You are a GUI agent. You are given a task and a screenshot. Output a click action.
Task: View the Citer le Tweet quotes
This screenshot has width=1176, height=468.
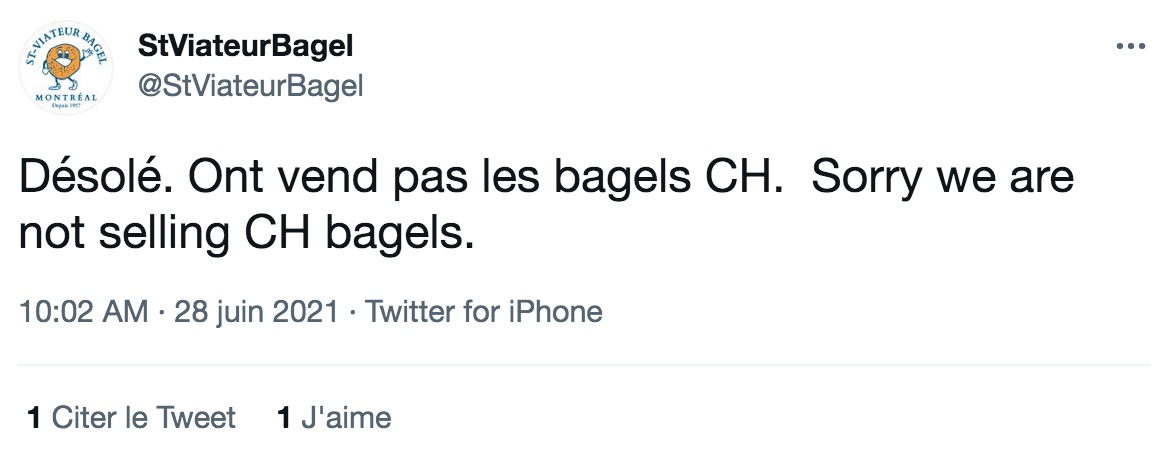click(131, 418)
